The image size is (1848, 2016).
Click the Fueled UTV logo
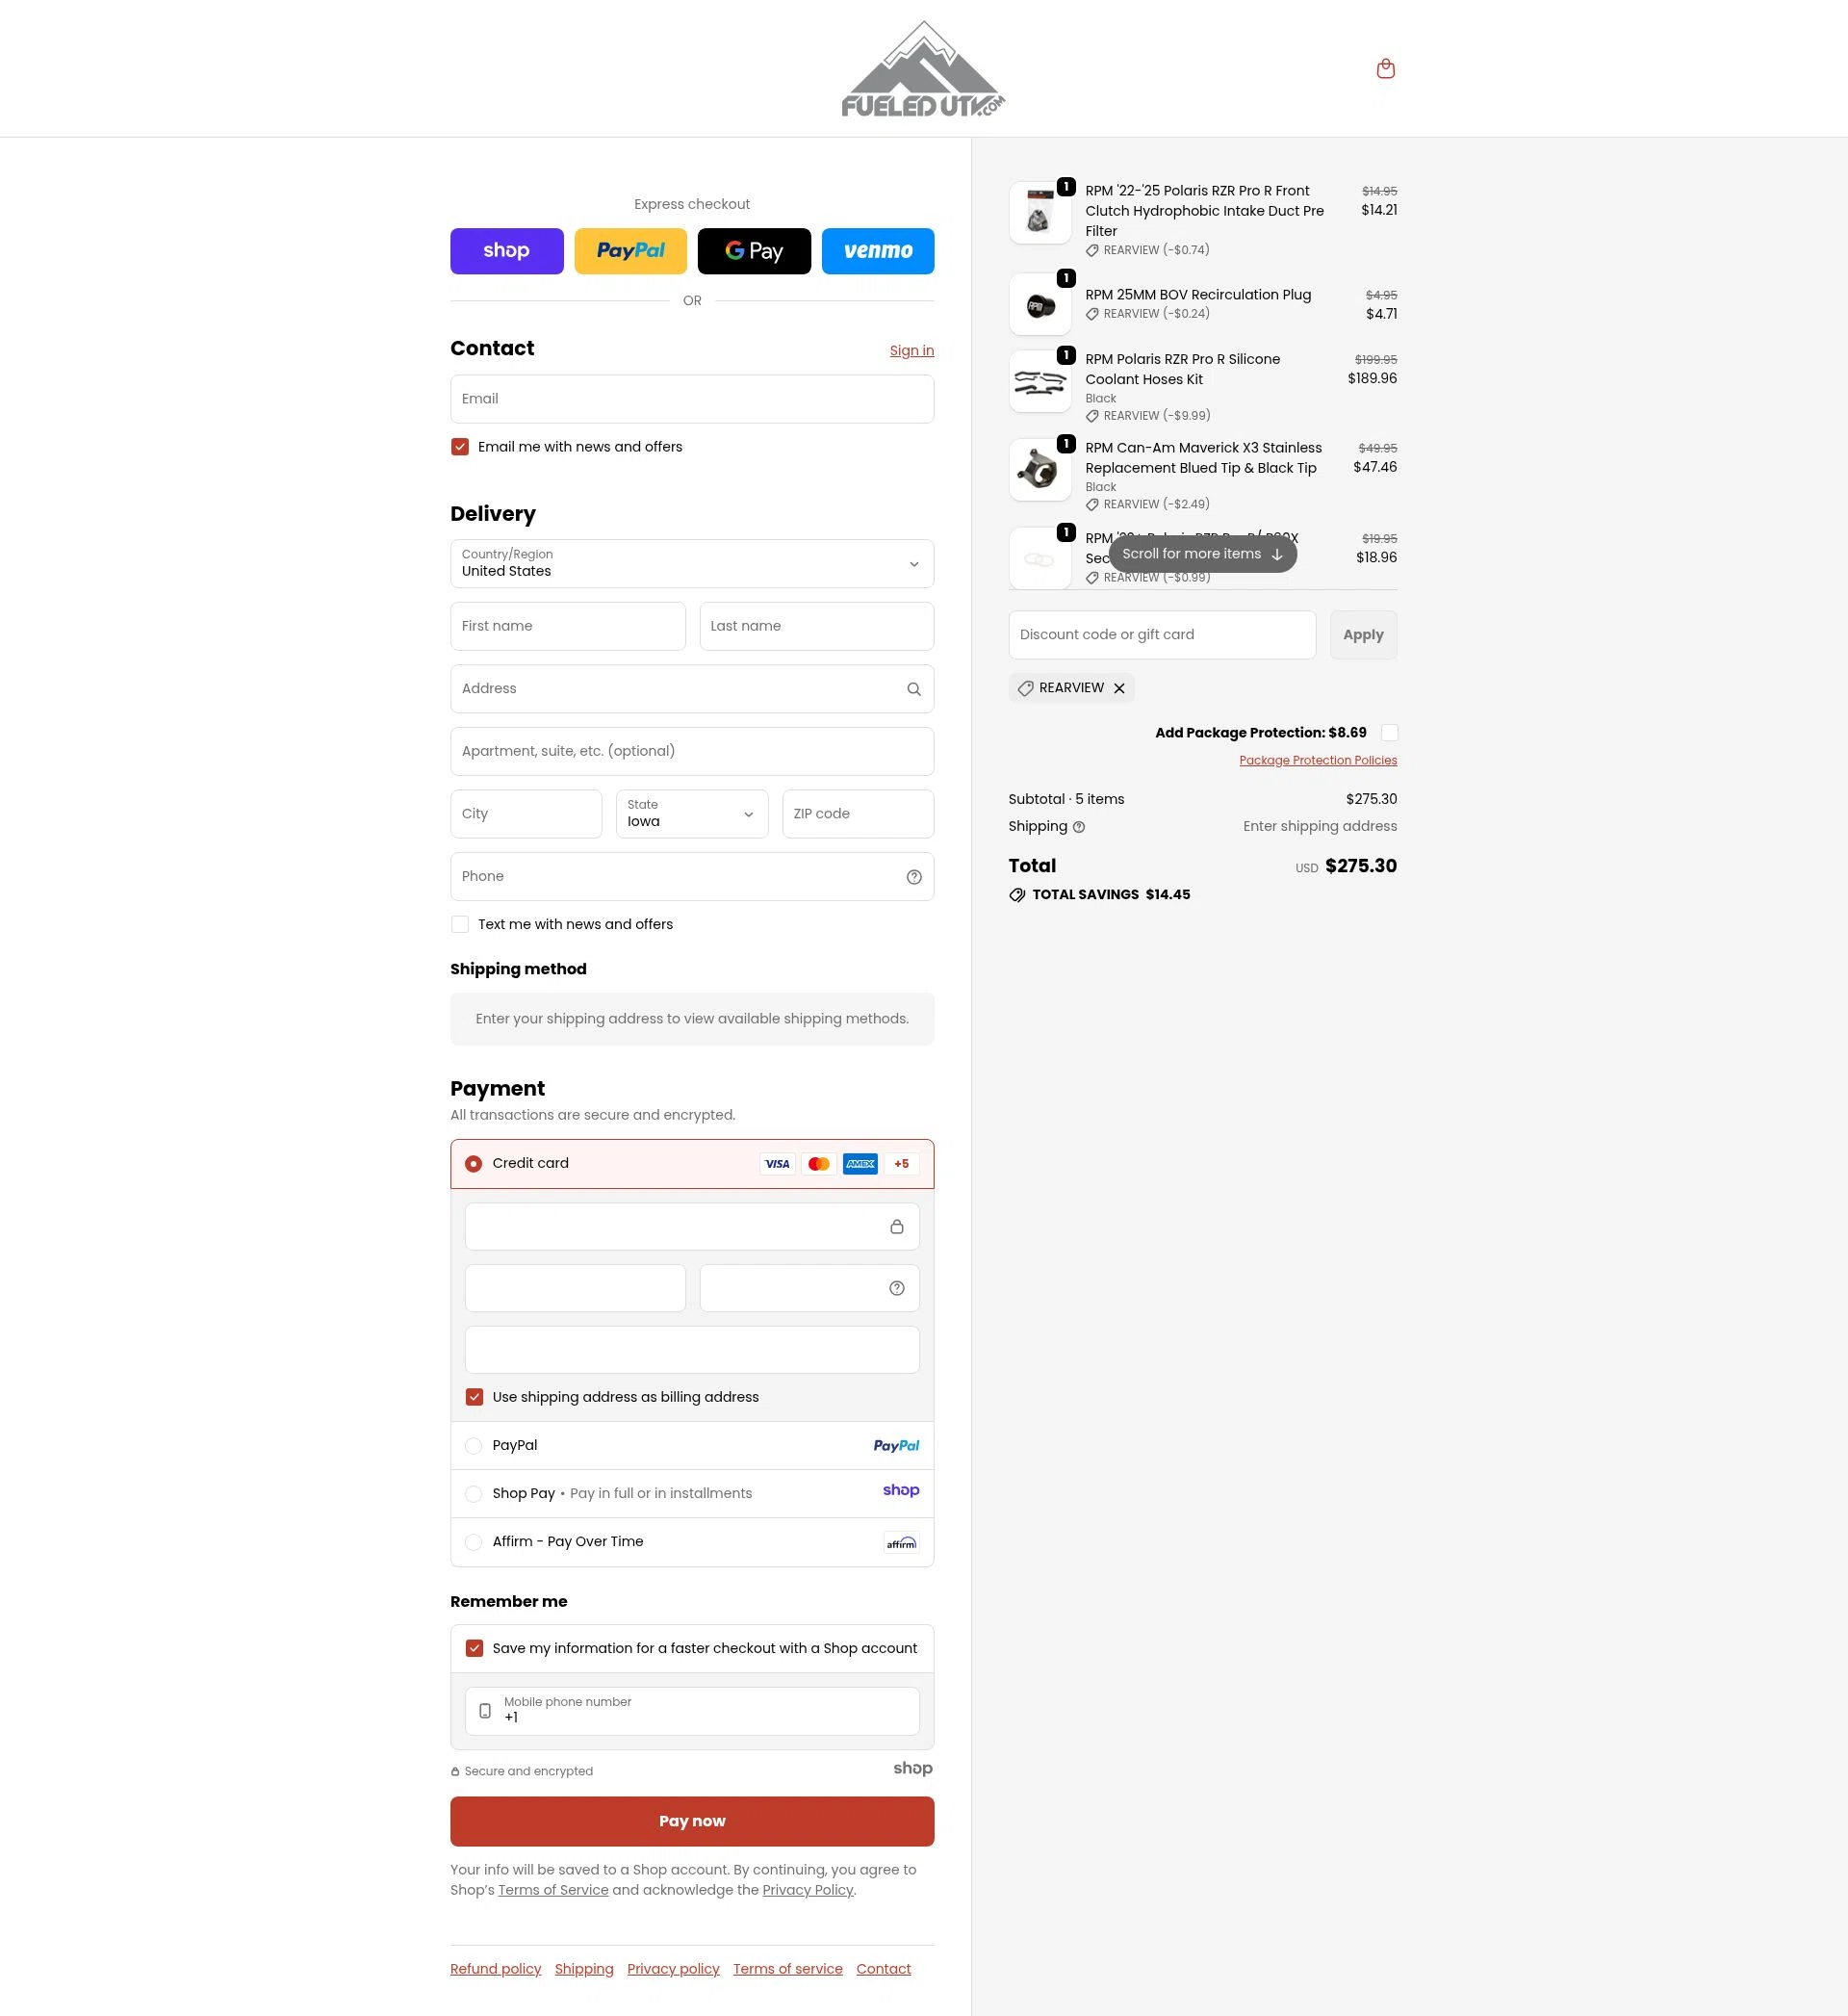(x=923, y=69)
